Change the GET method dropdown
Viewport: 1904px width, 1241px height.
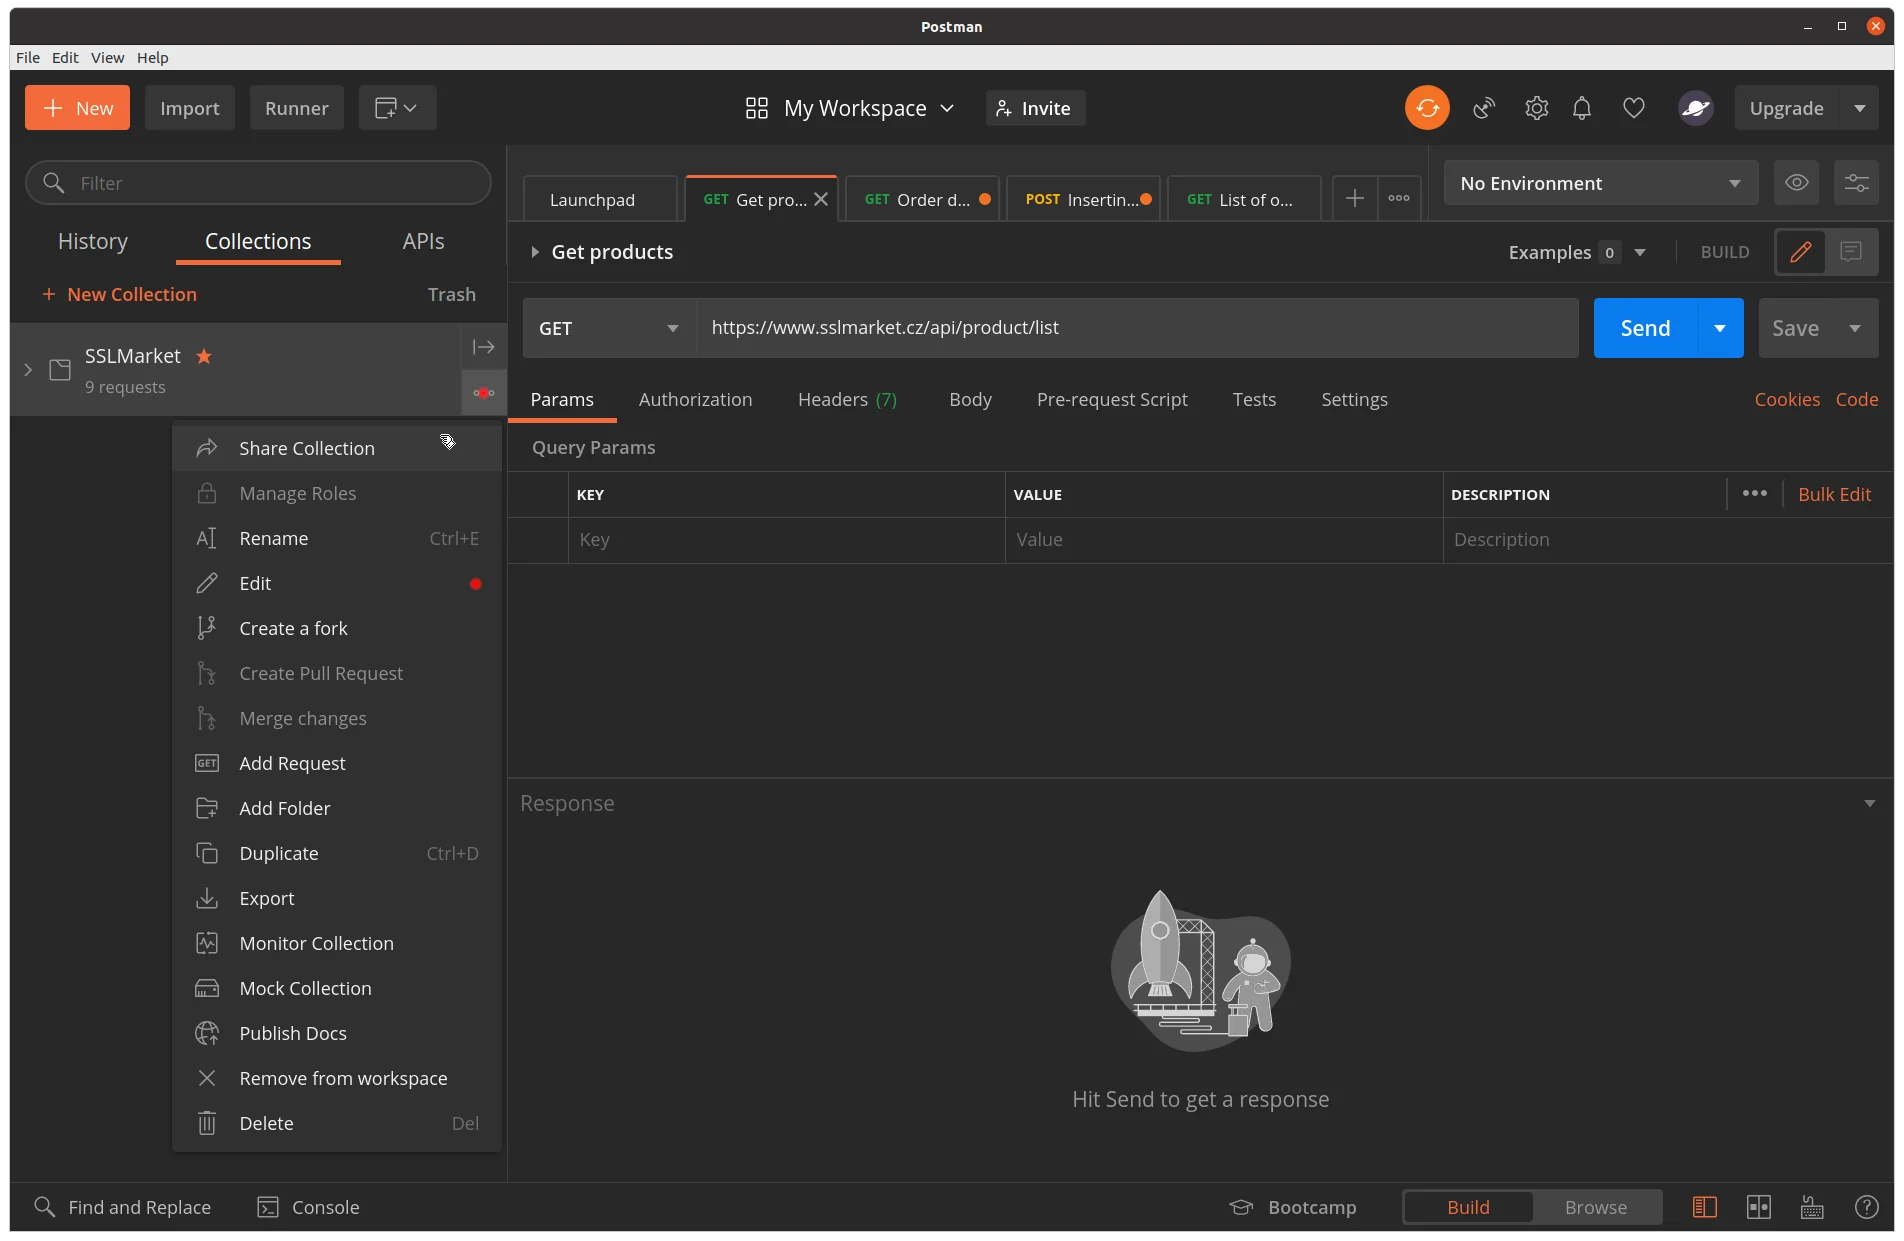[609, 328]
